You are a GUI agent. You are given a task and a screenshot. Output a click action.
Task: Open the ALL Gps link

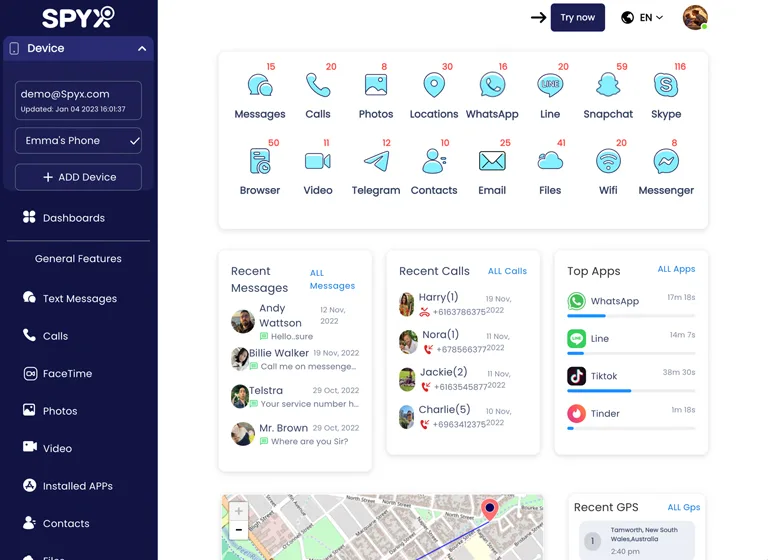click(684, 507)
